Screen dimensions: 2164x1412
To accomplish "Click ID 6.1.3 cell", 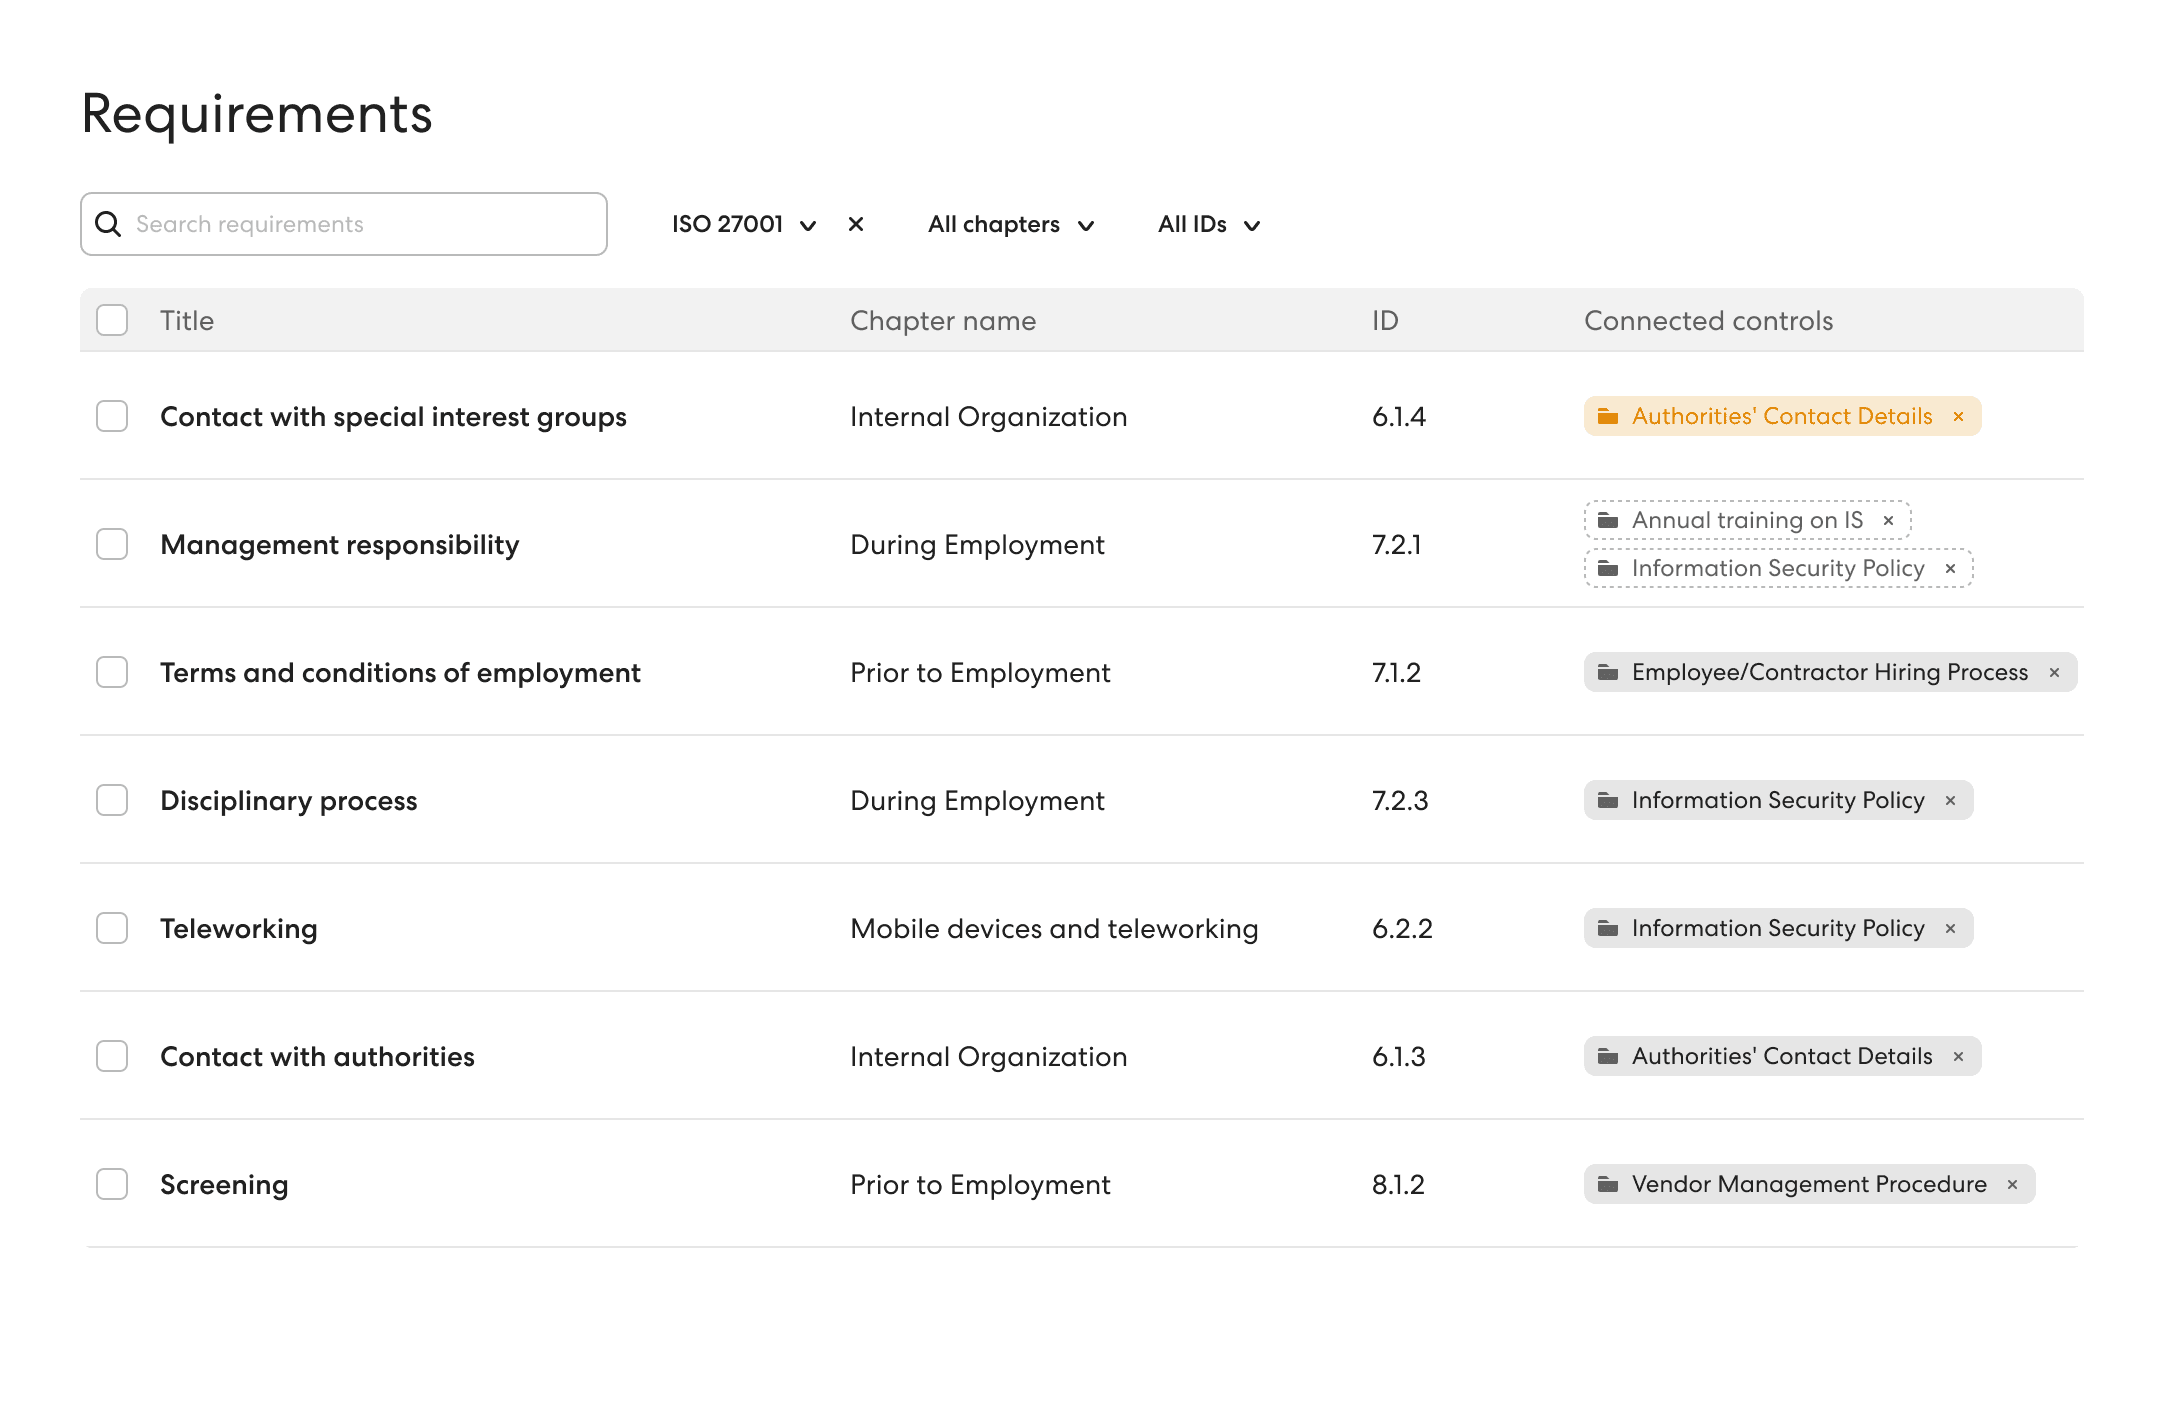I will [x=1398, y=1056].
